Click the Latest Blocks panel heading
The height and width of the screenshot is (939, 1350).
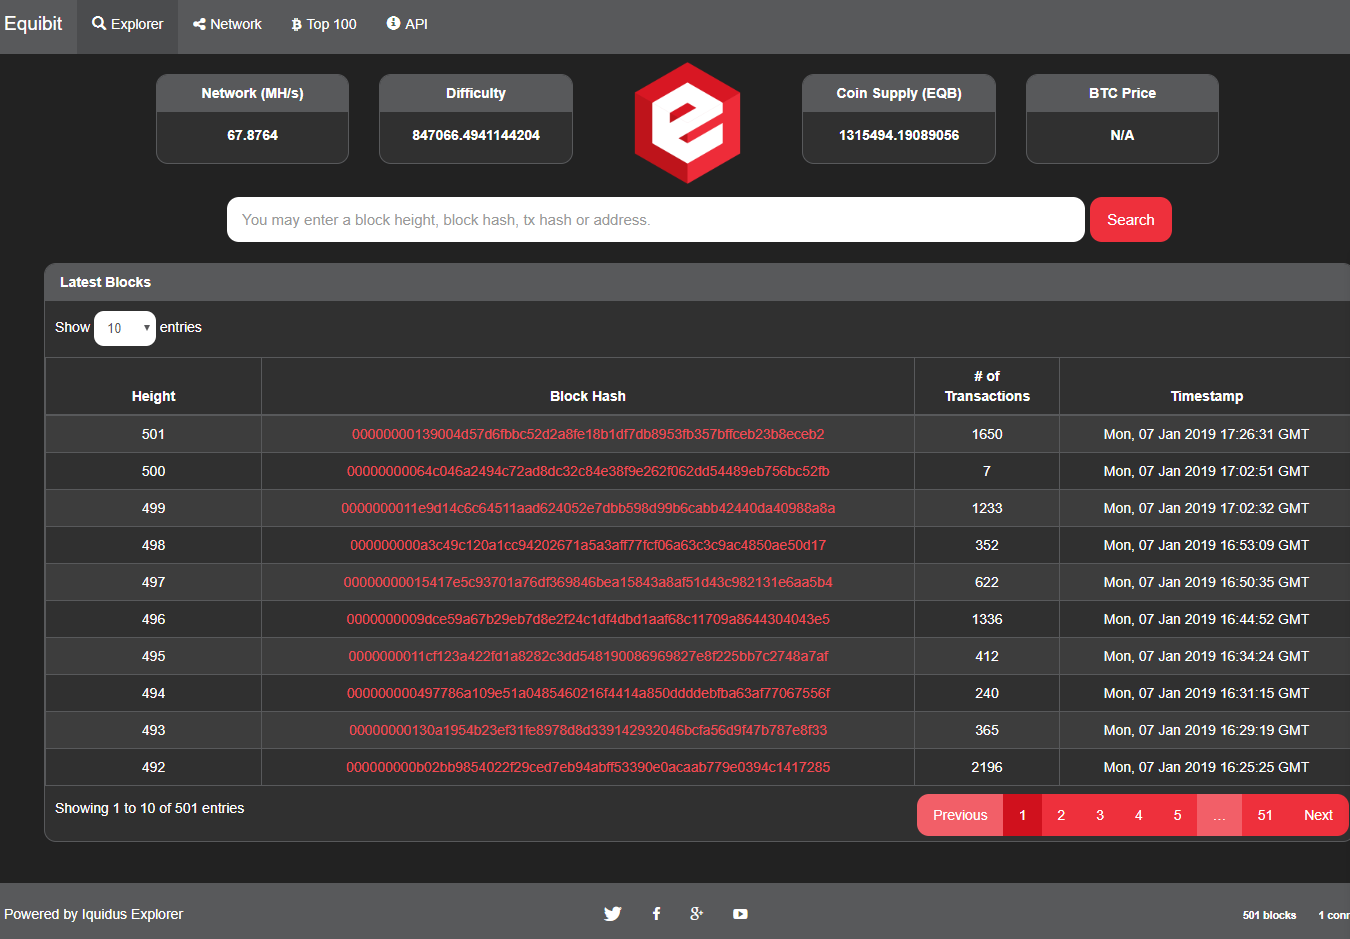105,282
